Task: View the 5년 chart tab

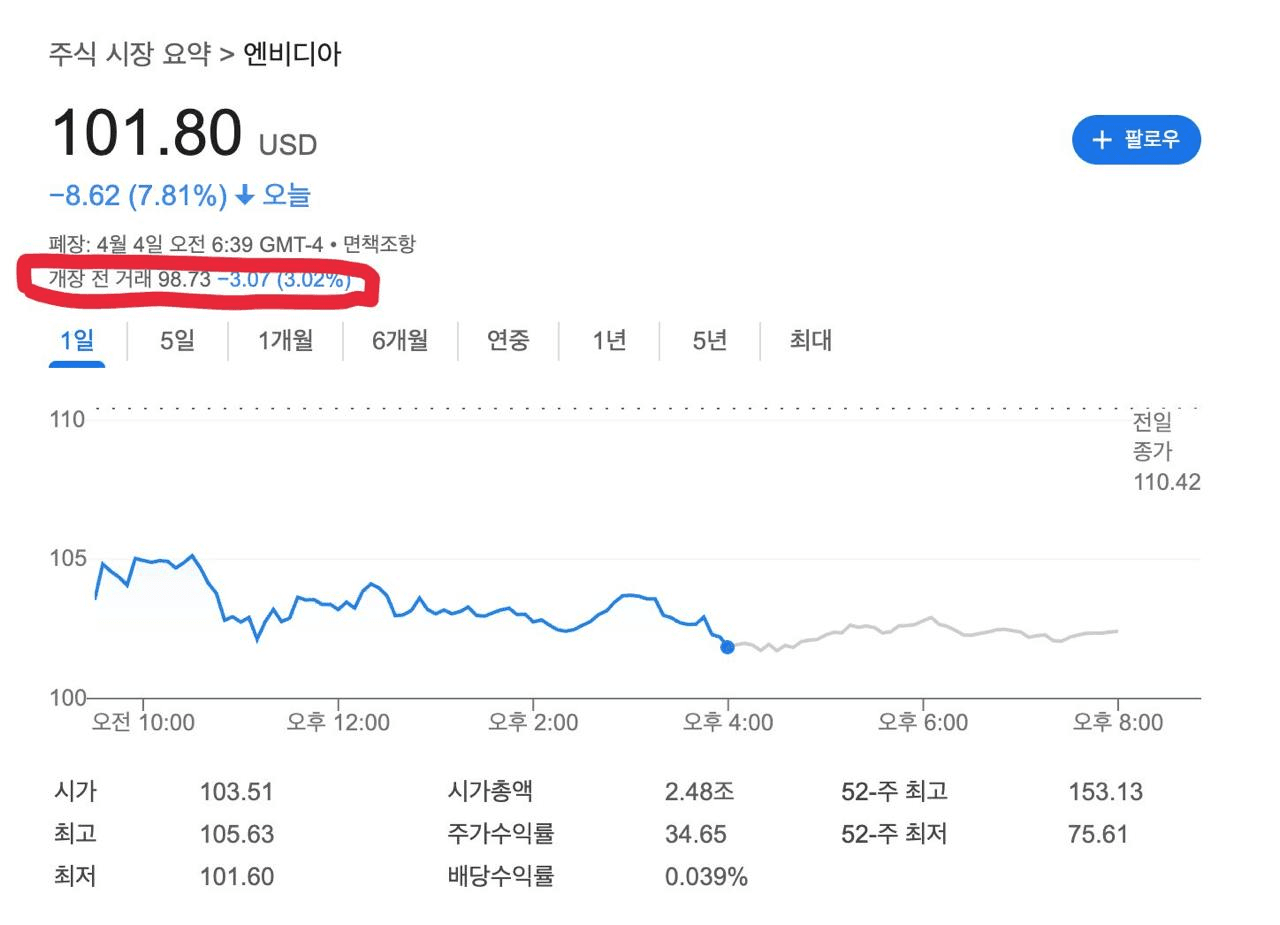Action: (710, 341)
